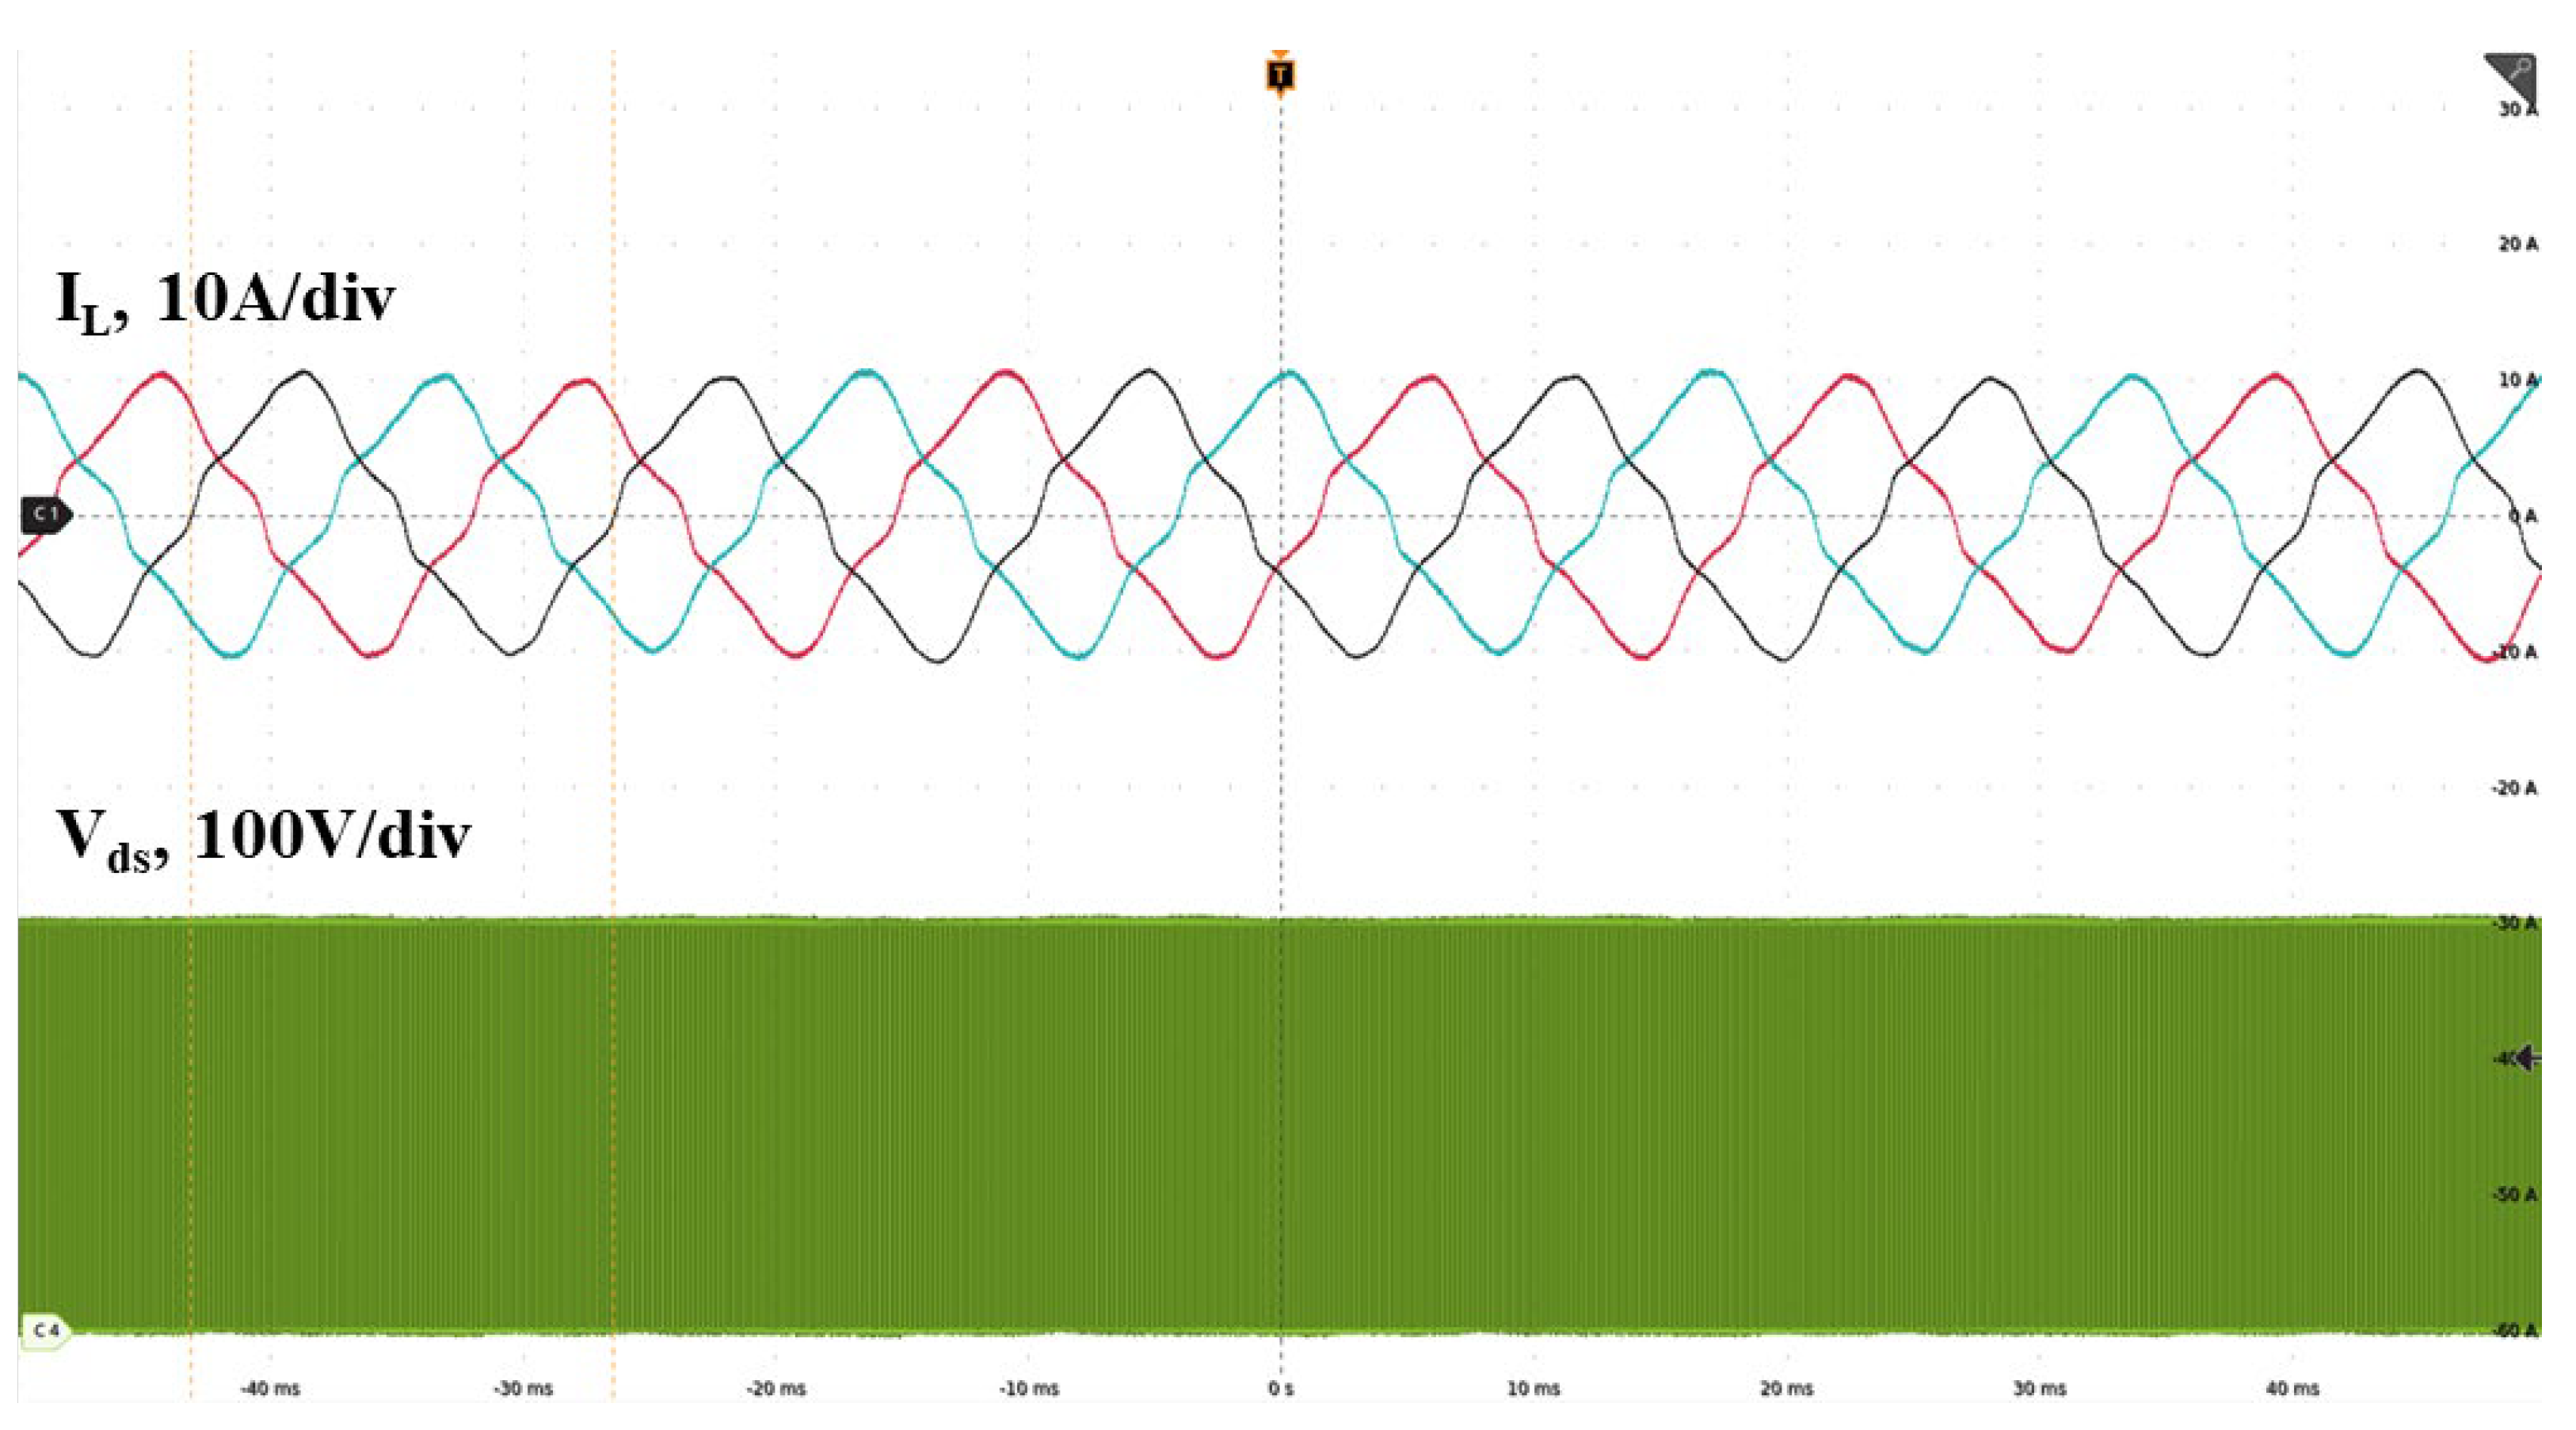Click the 40 ms time axis label
Viewport: 2576px width, 1430px height.
point(2292,1389)
